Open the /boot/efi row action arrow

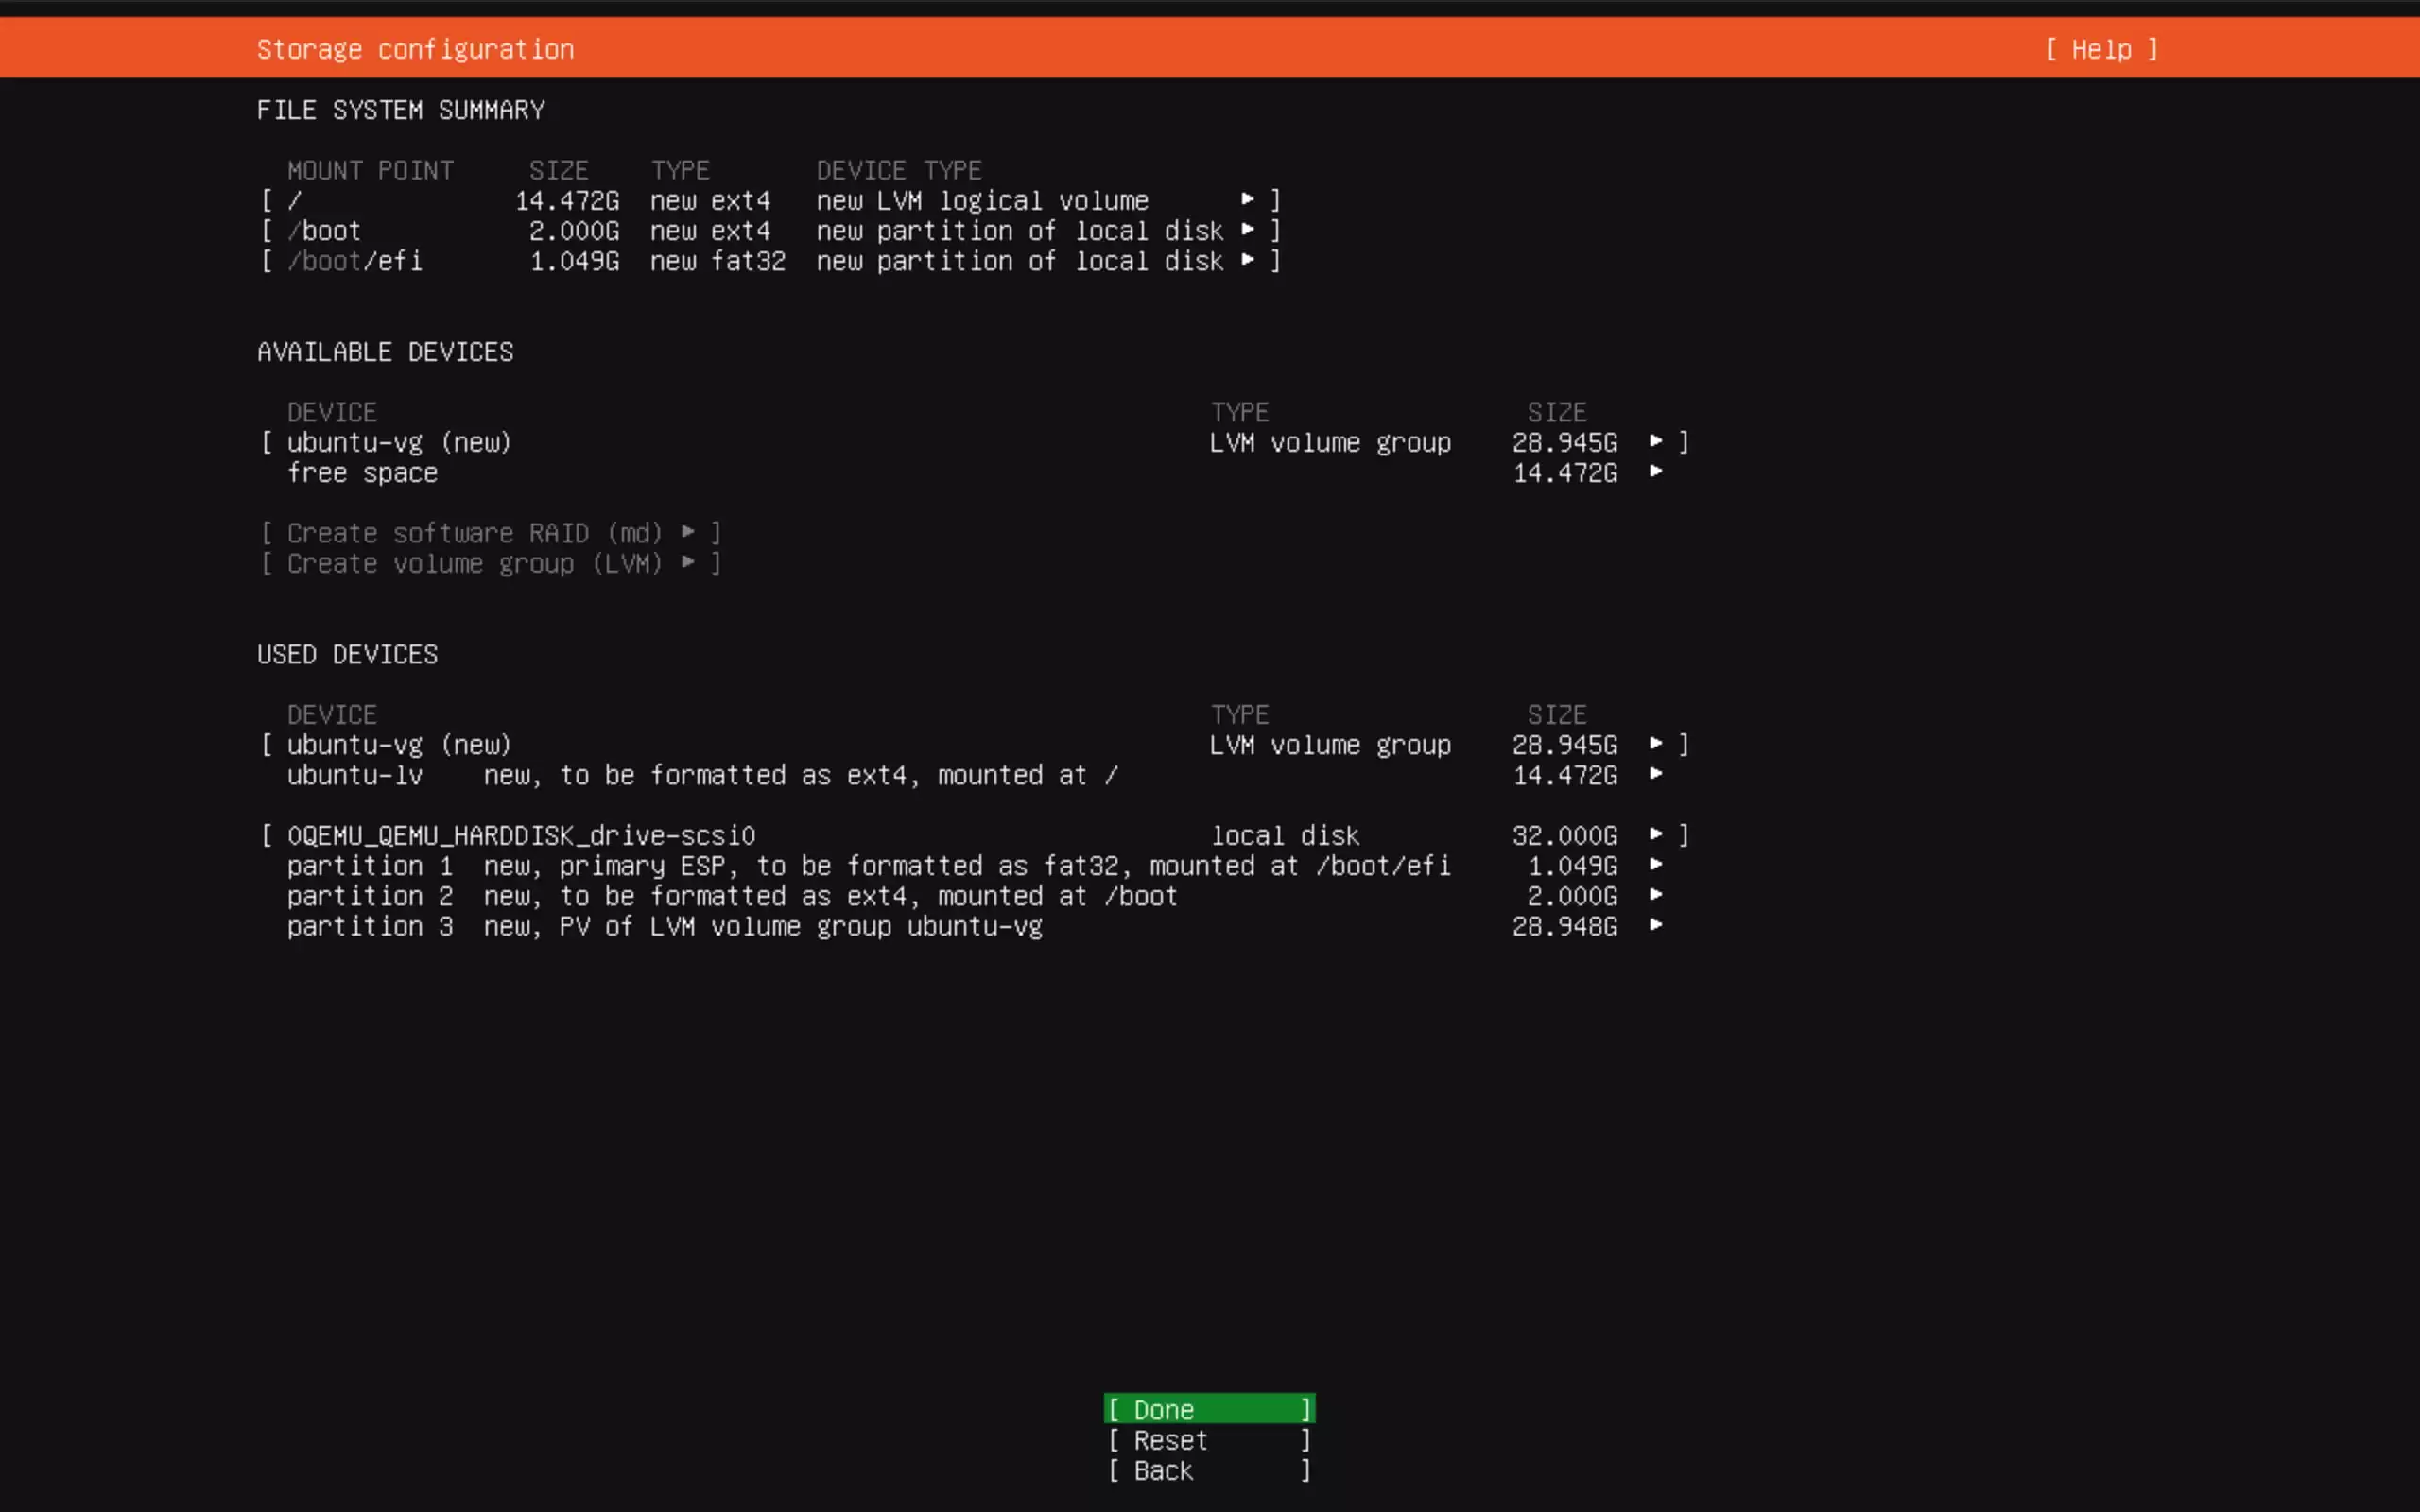(x=1248, y=261)
